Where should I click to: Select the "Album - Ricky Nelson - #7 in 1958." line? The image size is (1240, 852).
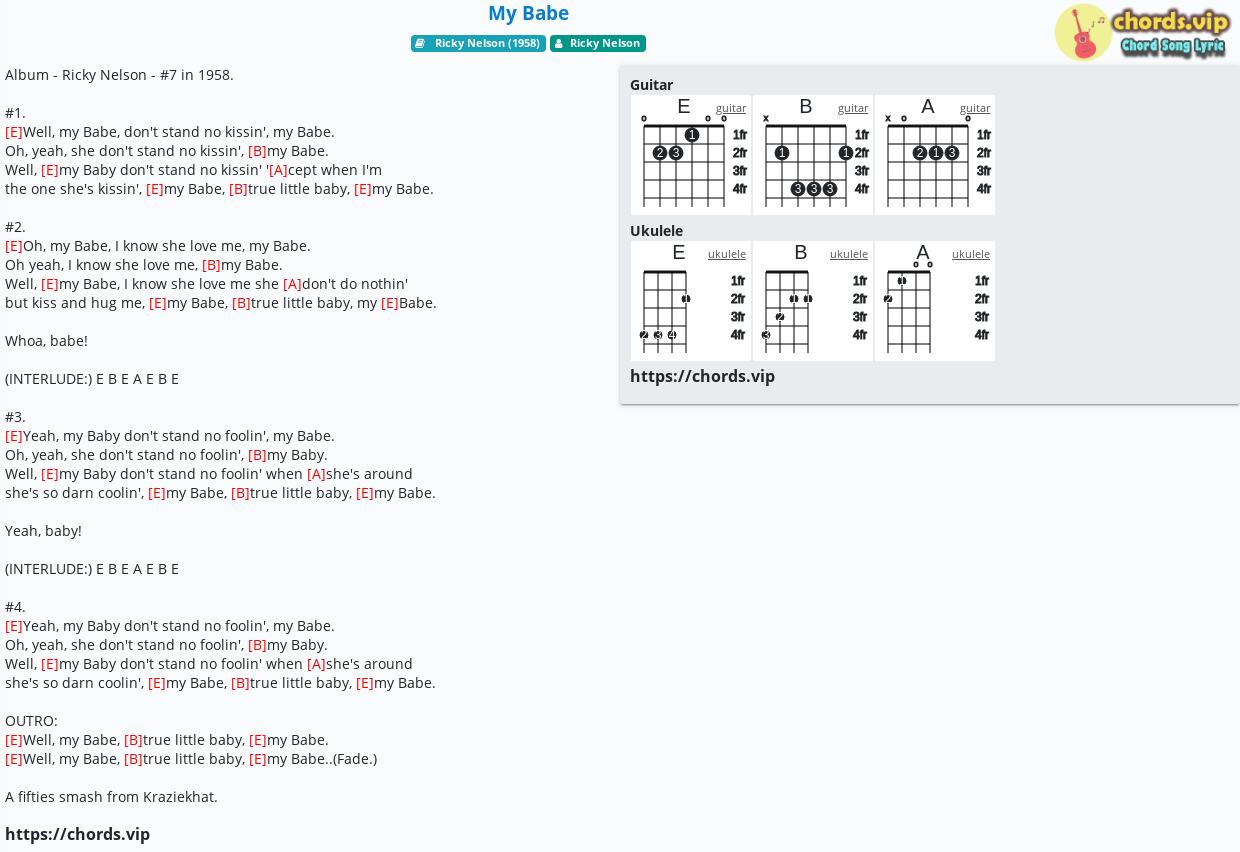point(119,75)
